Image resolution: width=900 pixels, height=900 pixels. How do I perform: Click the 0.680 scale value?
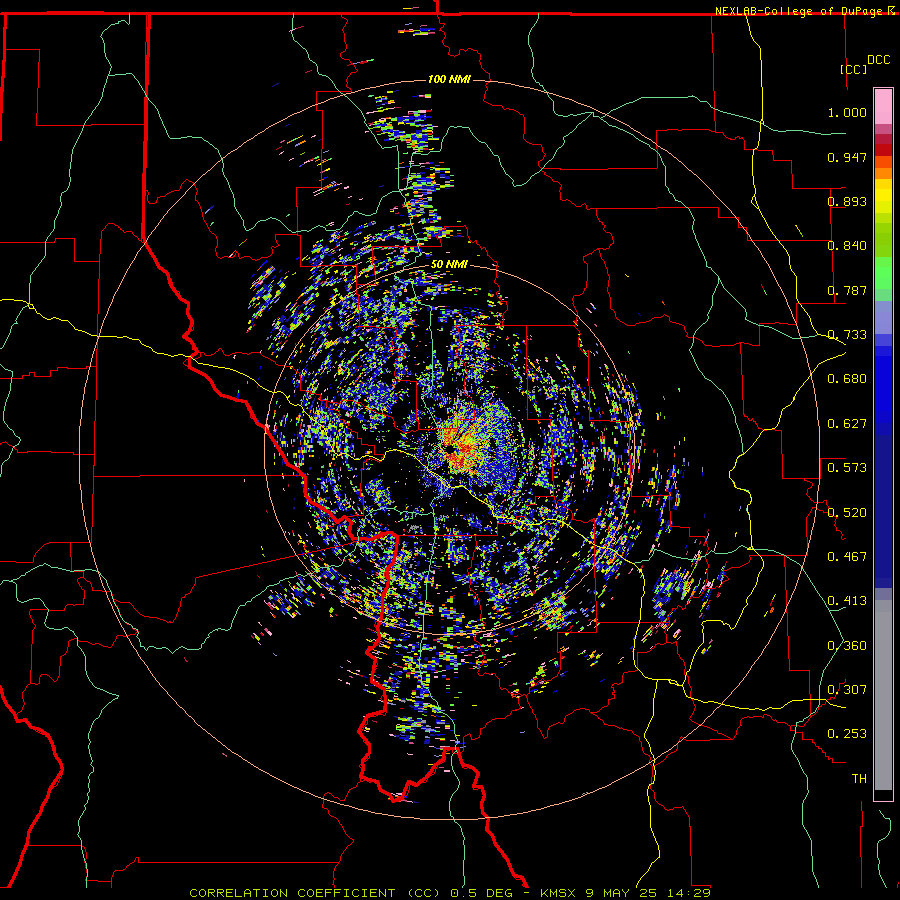[847, 379]
